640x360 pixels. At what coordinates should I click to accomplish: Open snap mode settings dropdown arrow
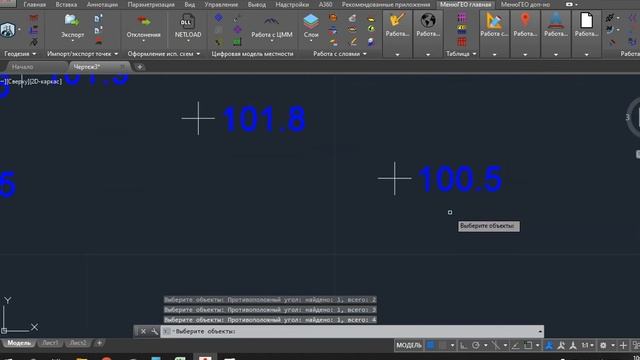[x=452, y=345]
